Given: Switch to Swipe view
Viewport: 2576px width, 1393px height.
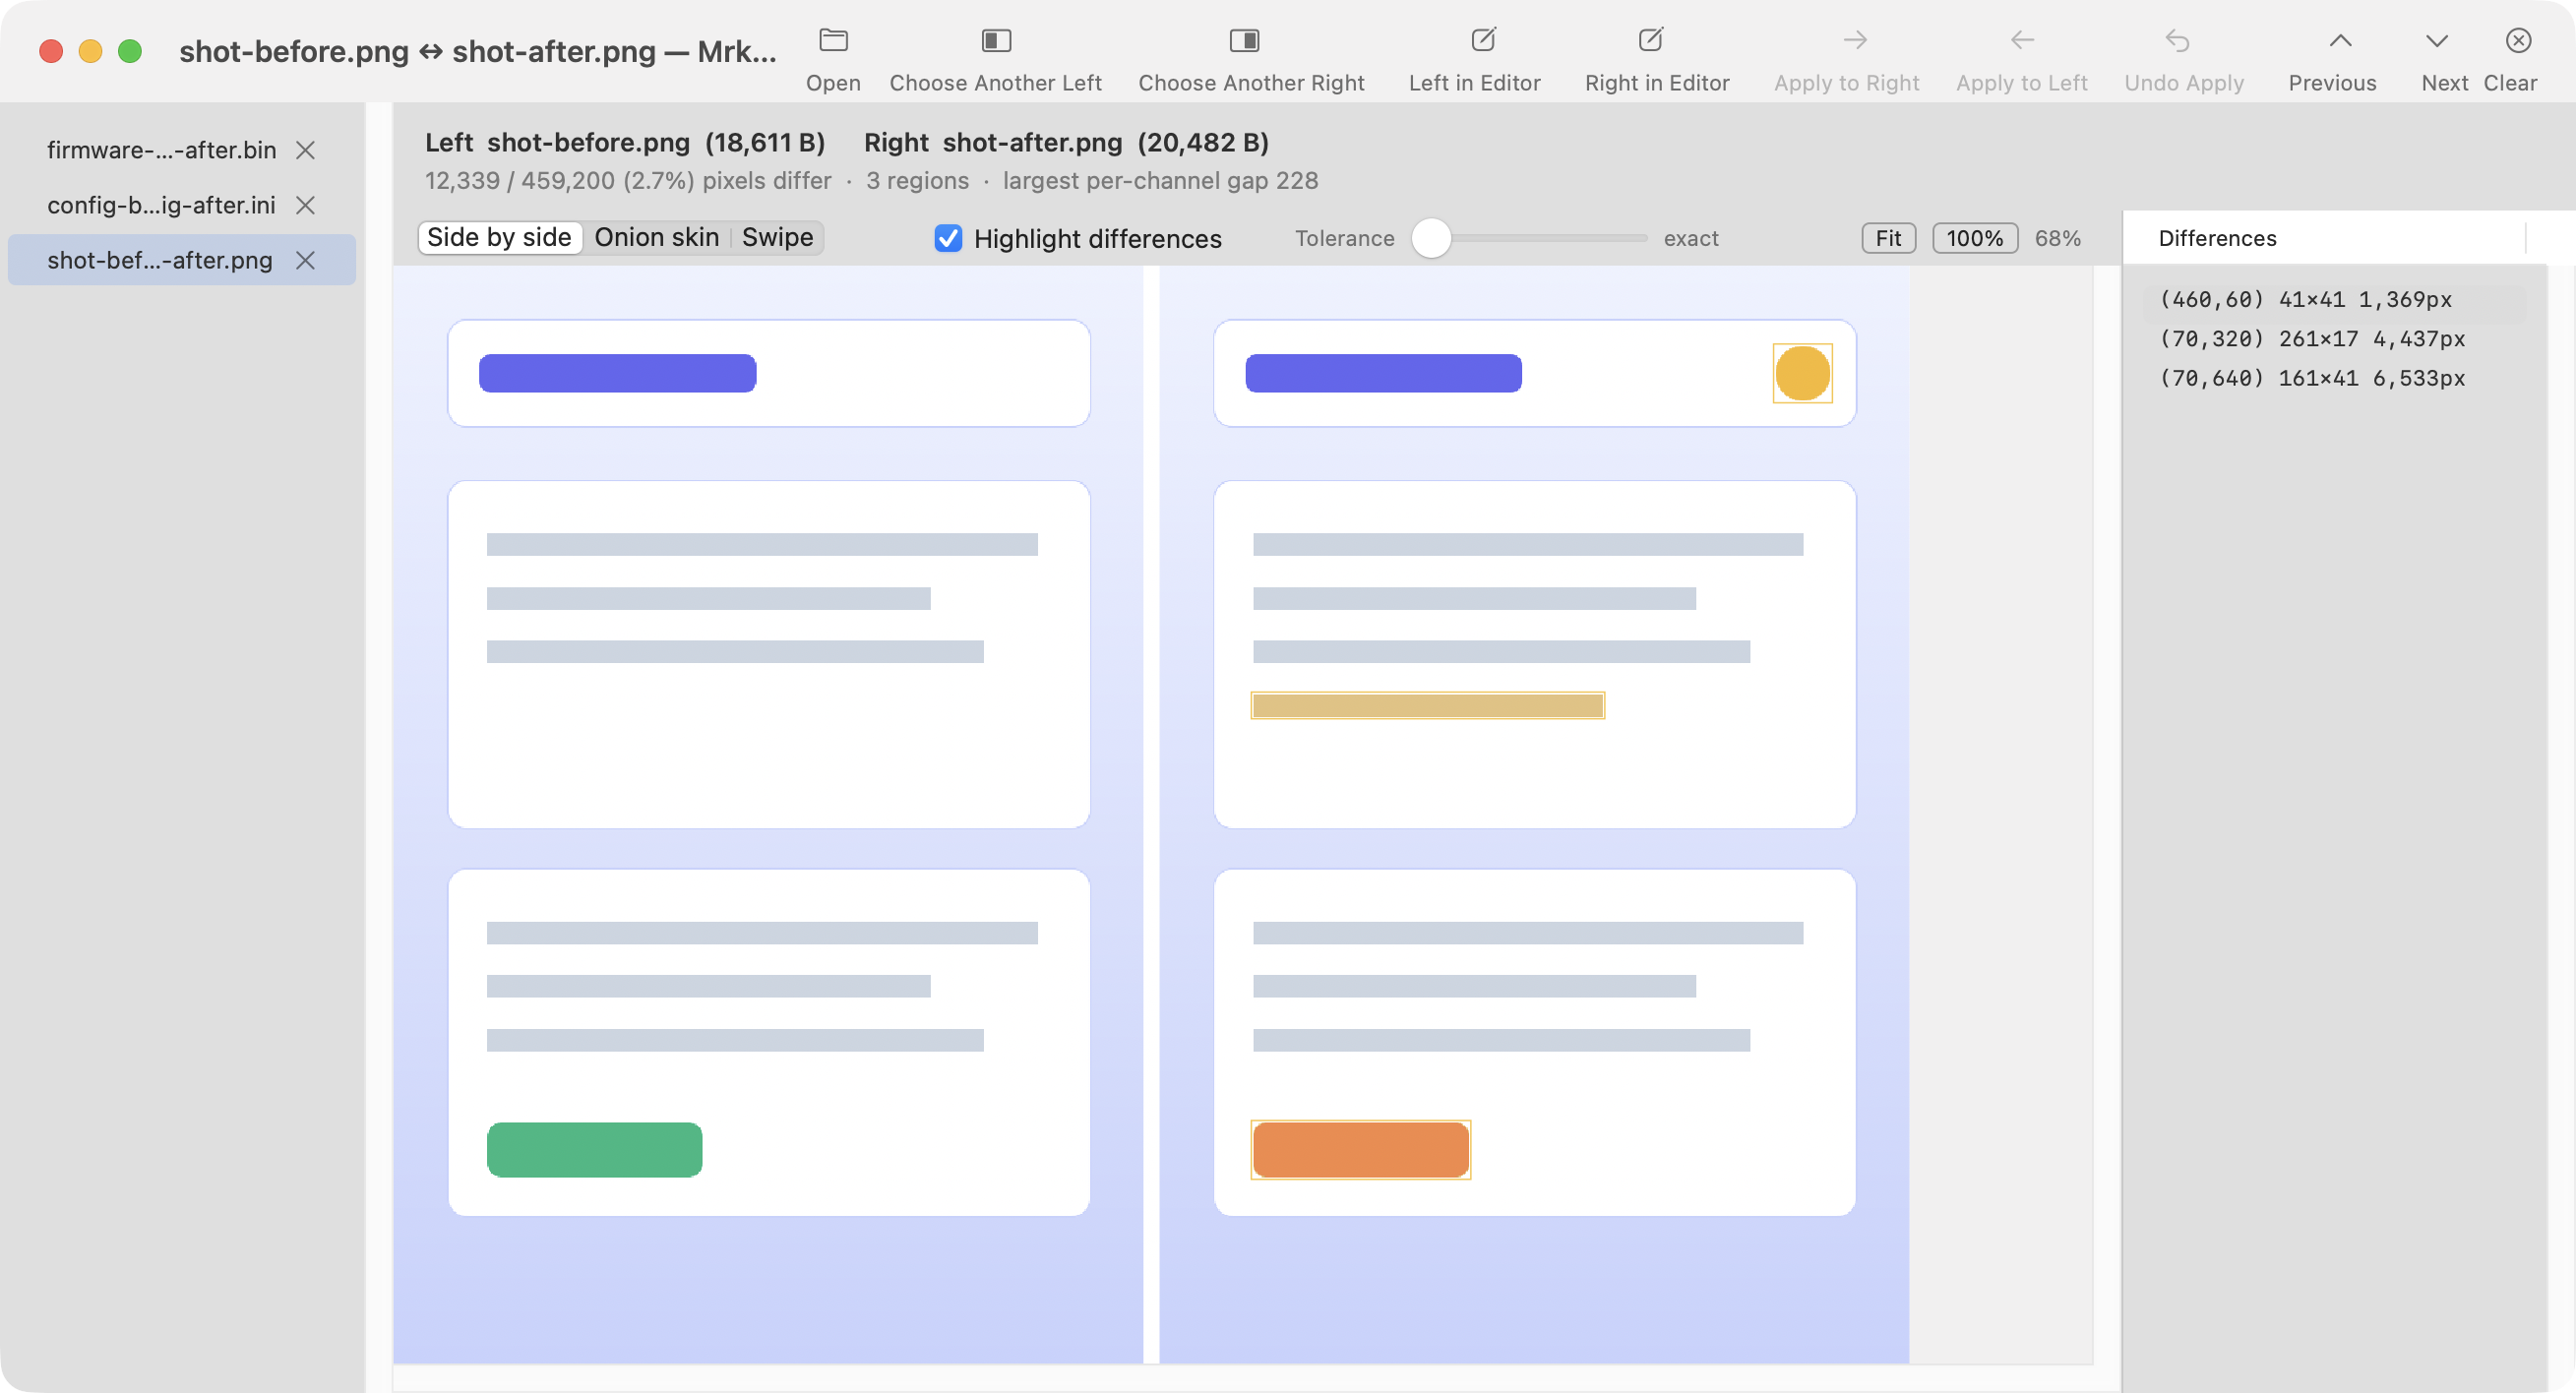Looking at the screenshot, I should [777, 237].
